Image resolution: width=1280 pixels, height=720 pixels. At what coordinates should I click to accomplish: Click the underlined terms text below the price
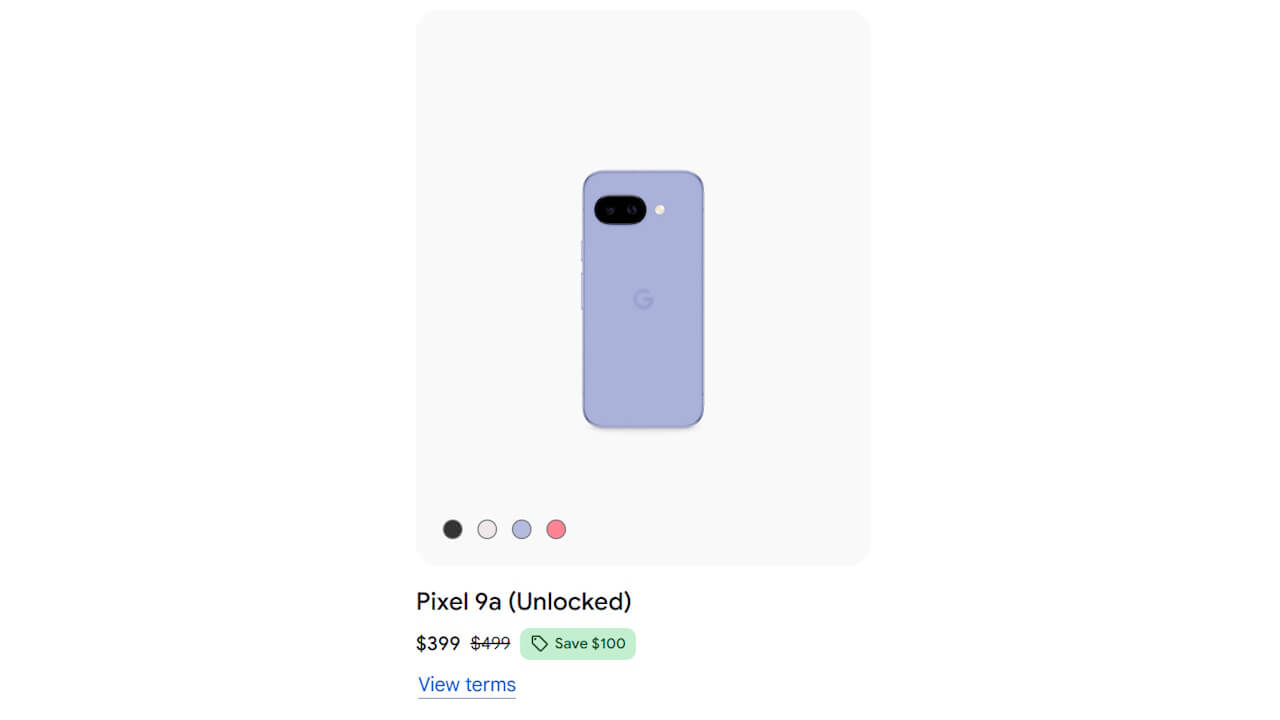pos(466,684)
